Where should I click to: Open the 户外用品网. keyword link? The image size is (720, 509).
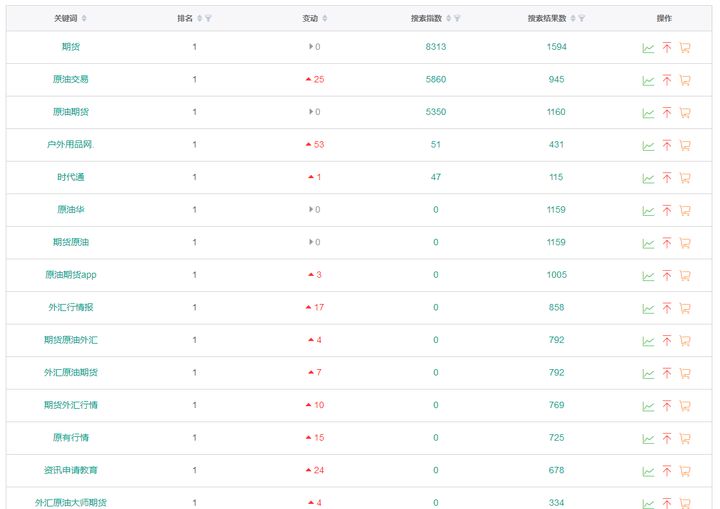click(x=70, y=144)
